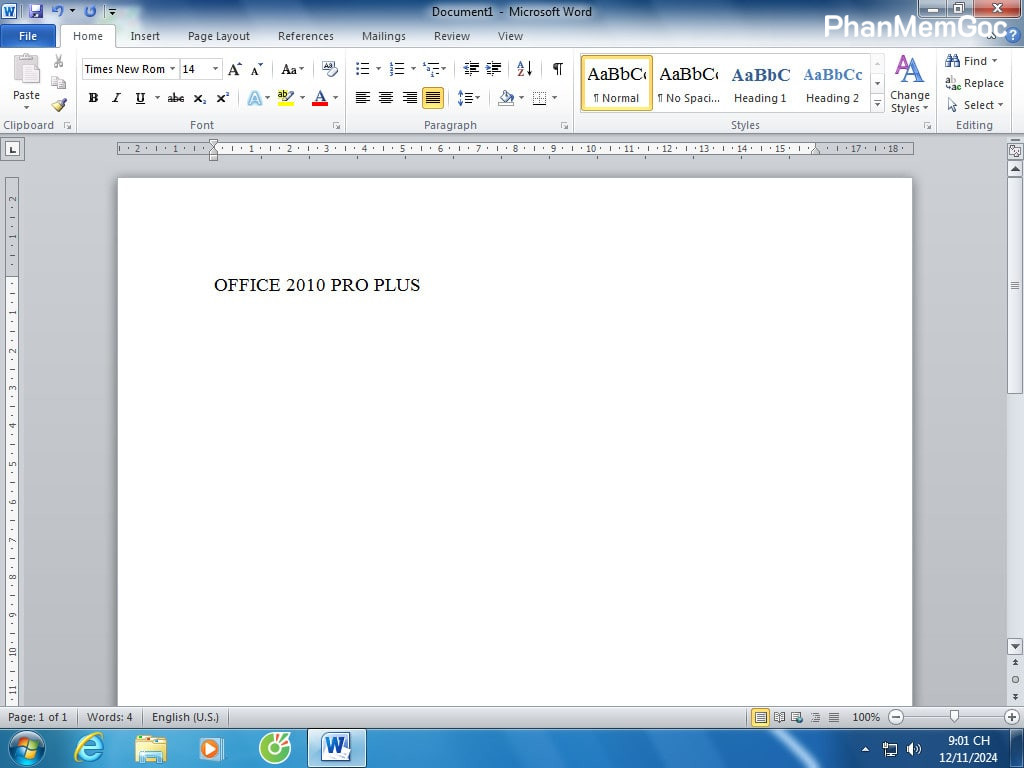Toggle Justify alignment button
Image resolution: width=1024 pixels, height=768 pixels.
(x=433, y=98)
